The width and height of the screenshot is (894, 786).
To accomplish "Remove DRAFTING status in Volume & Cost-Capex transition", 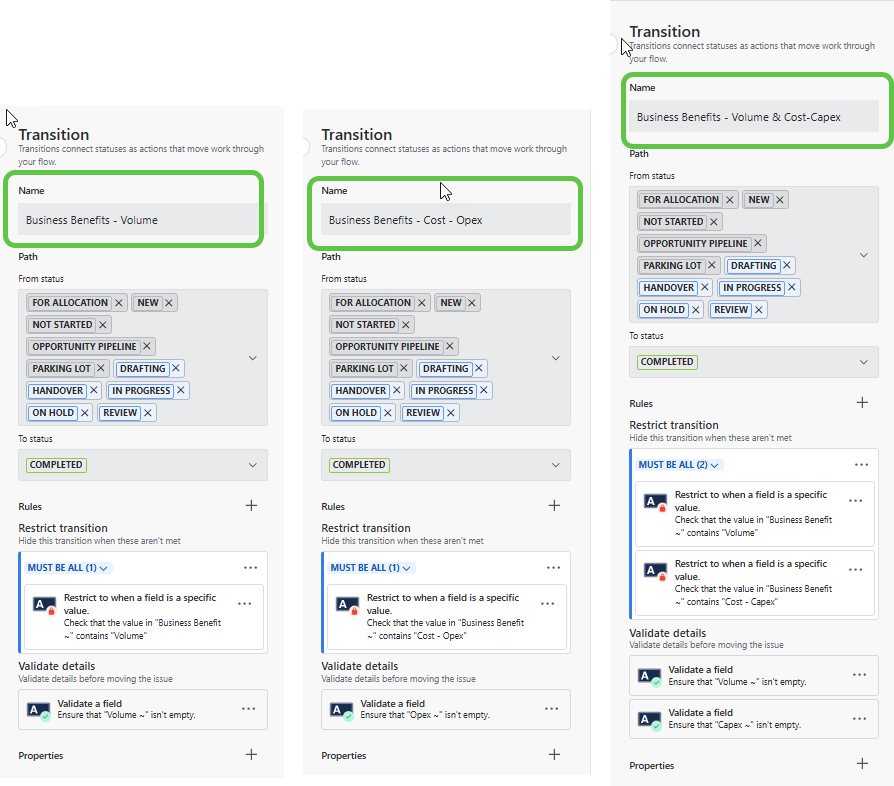I will 787,266.
